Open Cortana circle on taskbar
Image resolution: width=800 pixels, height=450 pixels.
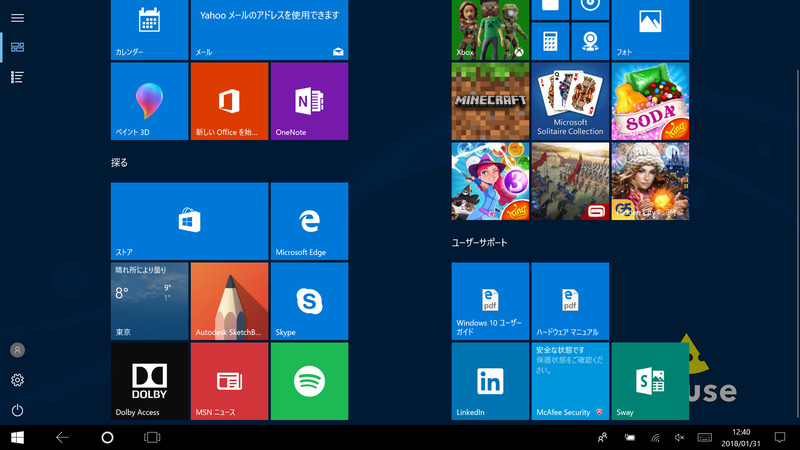(x=107, y=437)
